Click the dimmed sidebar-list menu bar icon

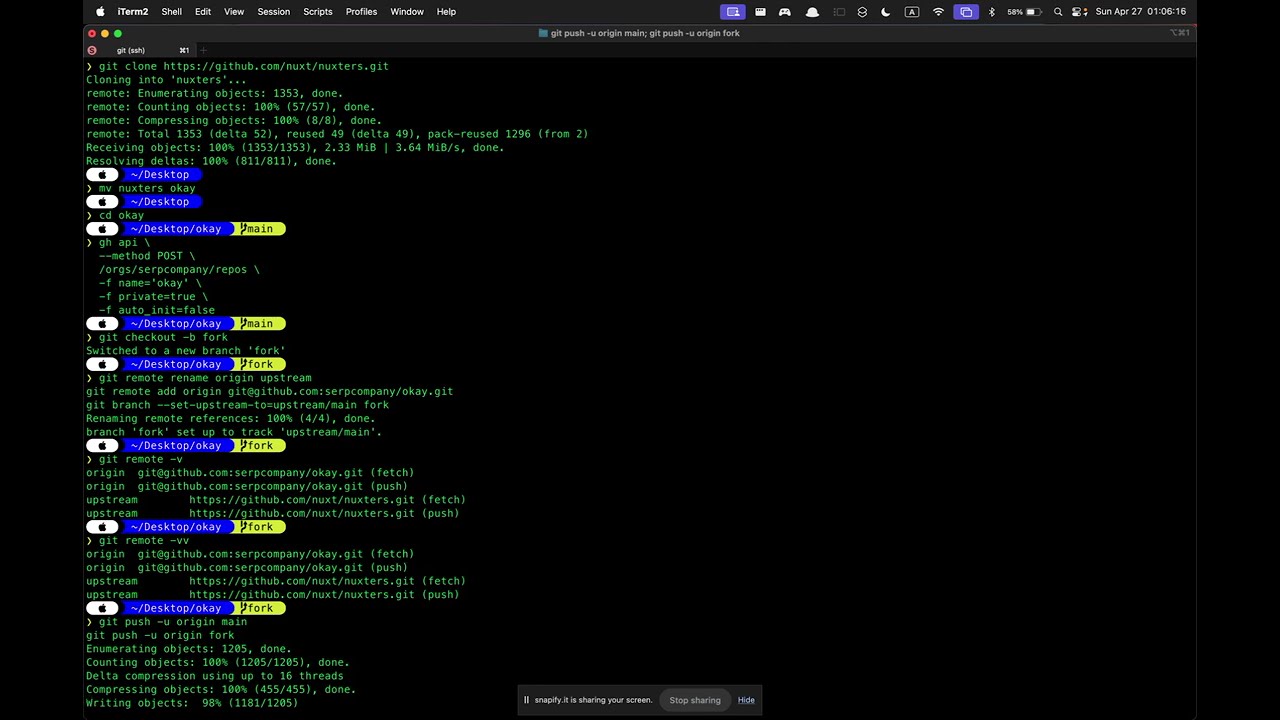[839, 12]
